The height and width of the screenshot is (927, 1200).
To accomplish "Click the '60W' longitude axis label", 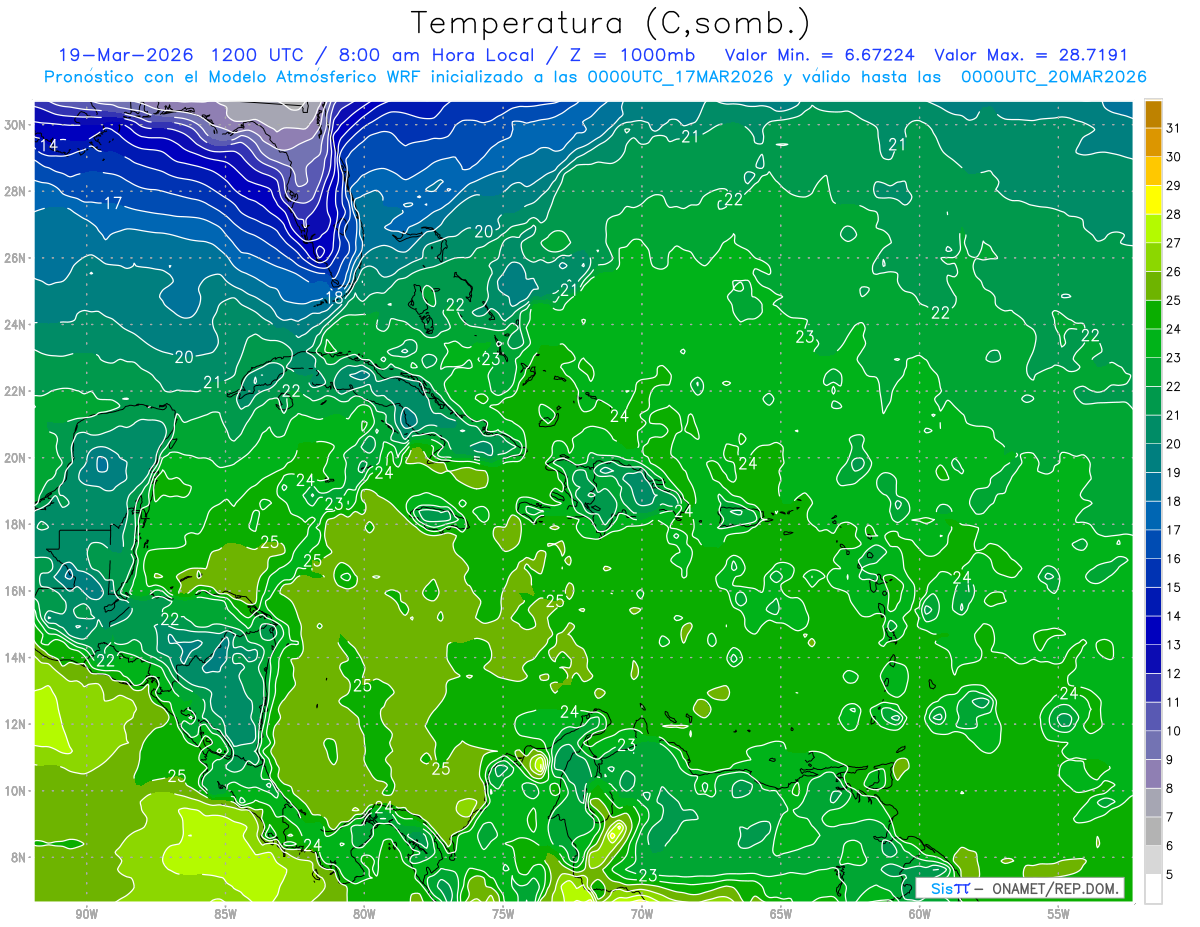I will [x=920, y=914].
